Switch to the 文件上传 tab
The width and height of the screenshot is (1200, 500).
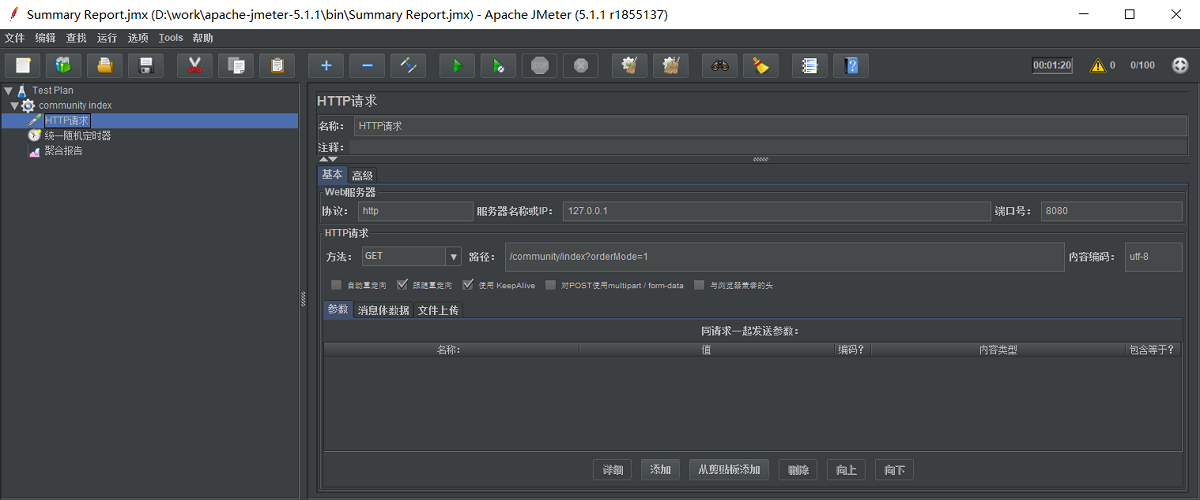(x=438, y=310)
